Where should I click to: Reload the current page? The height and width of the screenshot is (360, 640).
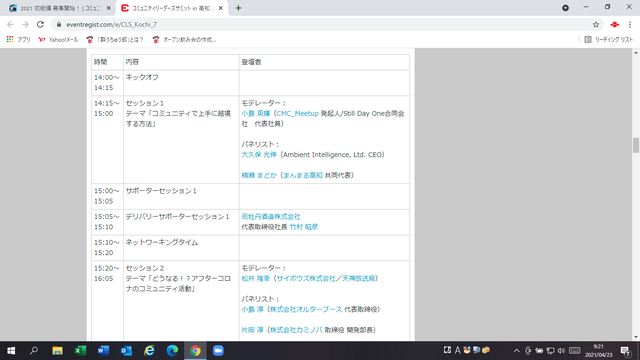tap(40, 24)
